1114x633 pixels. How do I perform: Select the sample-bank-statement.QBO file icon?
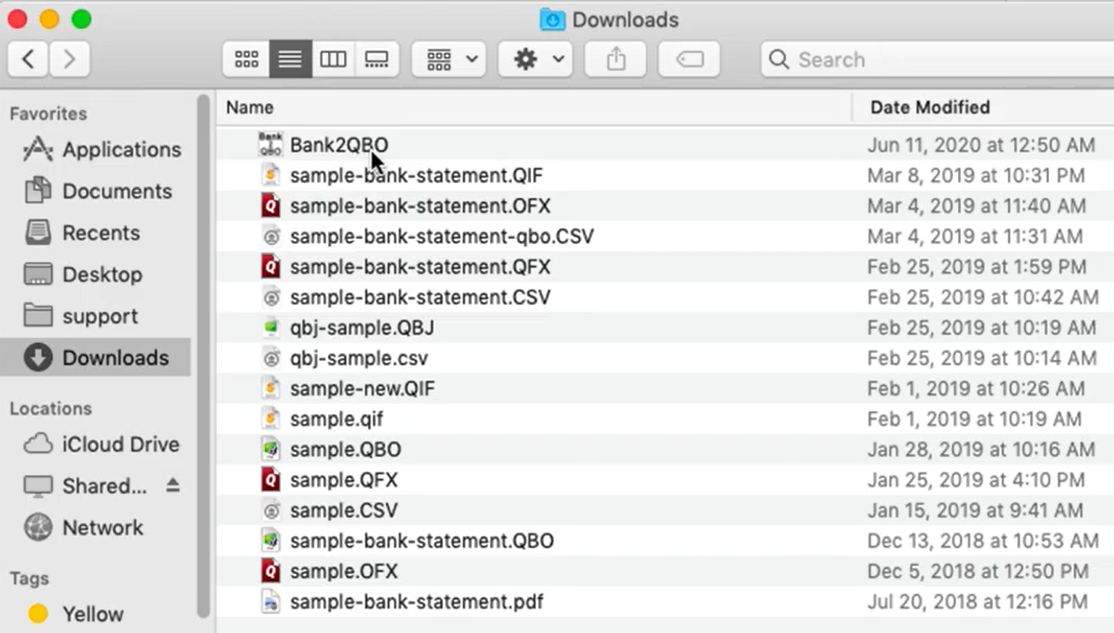click(271, 541)
